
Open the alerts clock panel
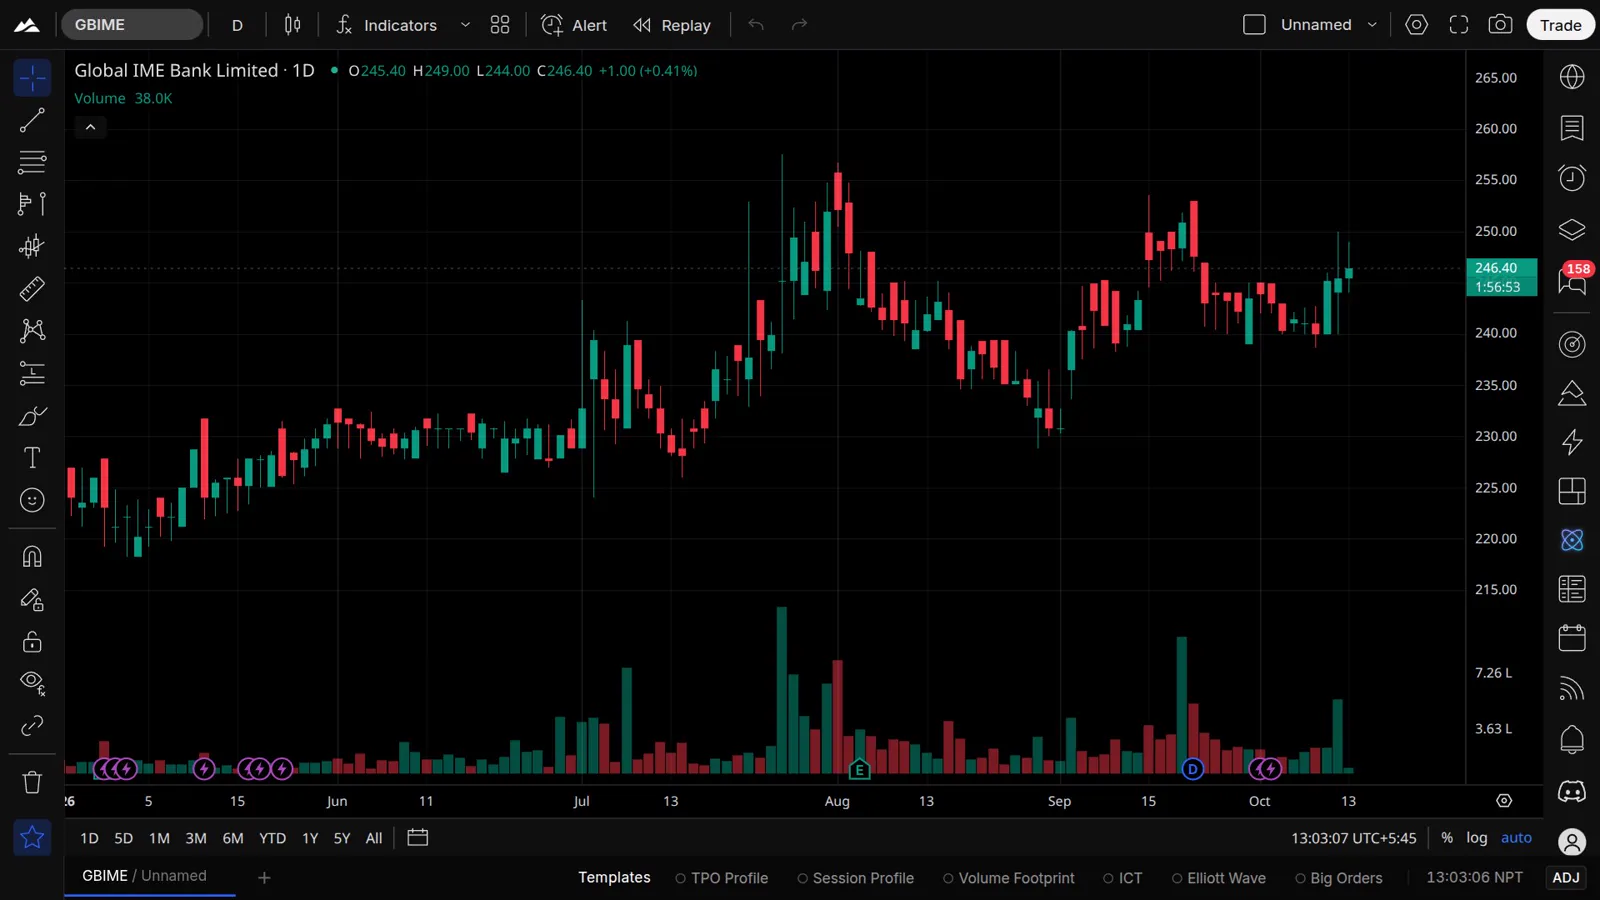pos(1572,178)
